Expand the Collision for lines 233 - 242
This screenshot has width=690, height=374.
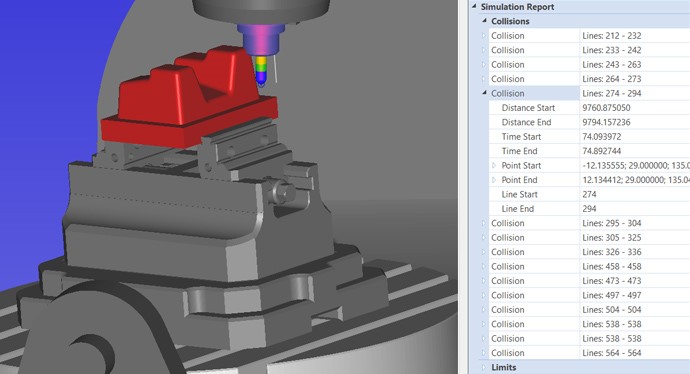pyautogui.click(x=484, y=50)
